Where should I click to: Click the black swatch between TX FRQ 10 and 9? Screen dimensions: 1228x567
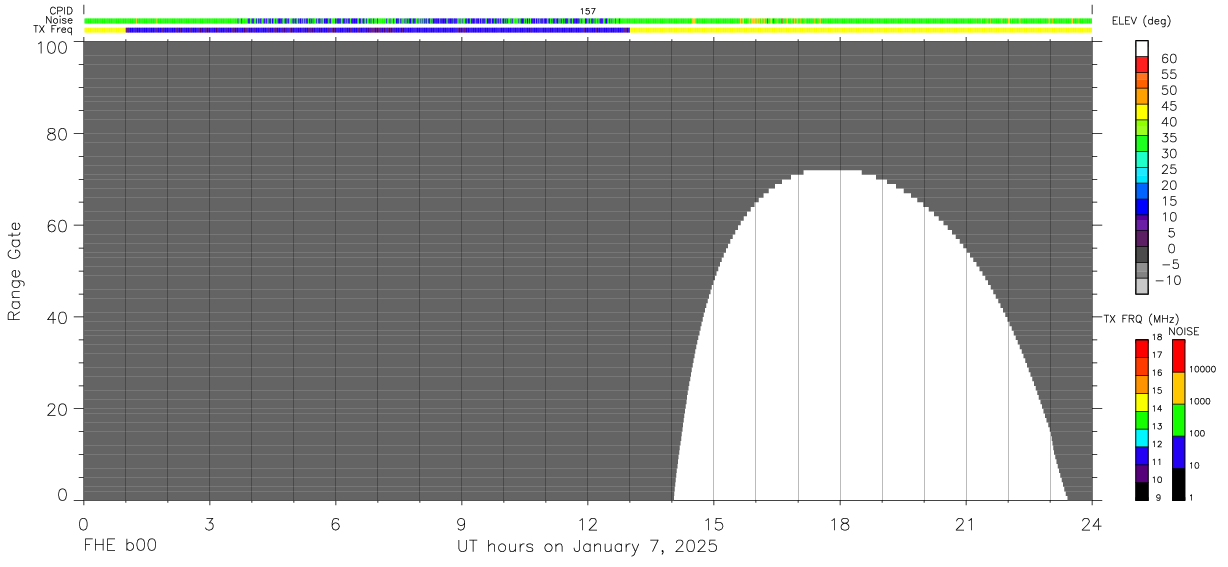point(1141,491)
